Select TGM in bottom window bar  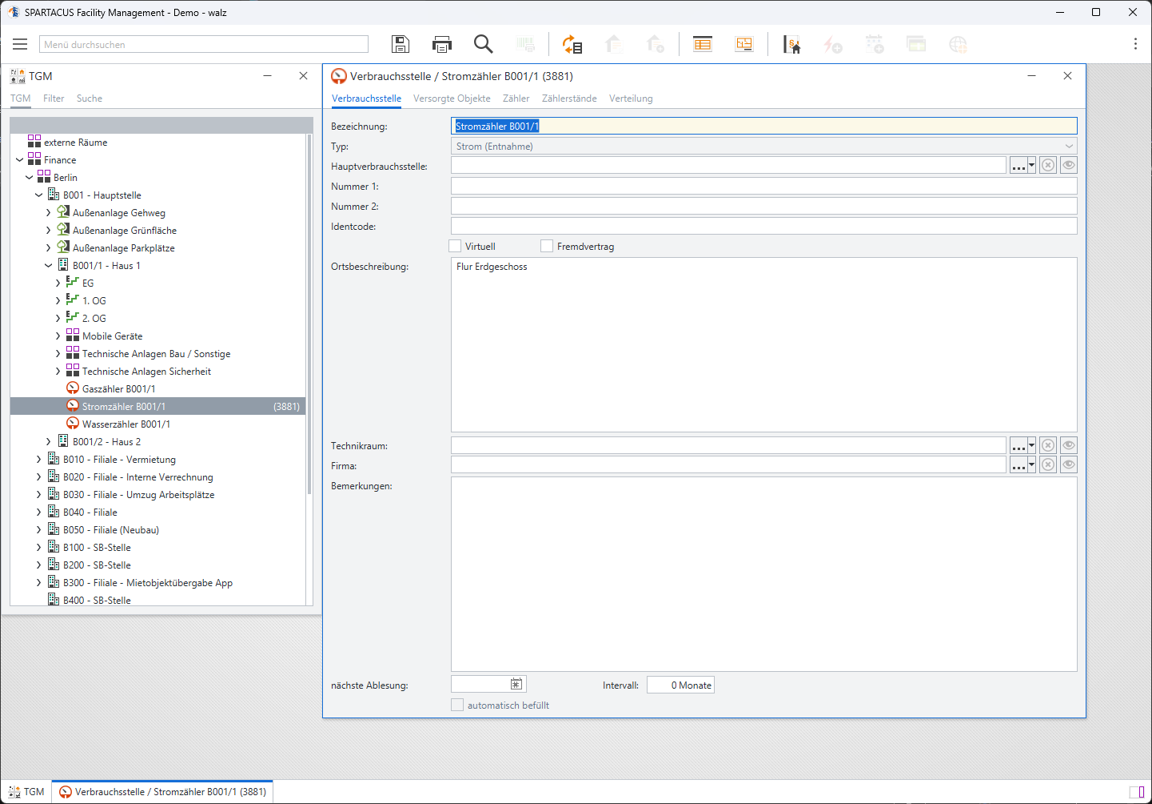[26, 792]
